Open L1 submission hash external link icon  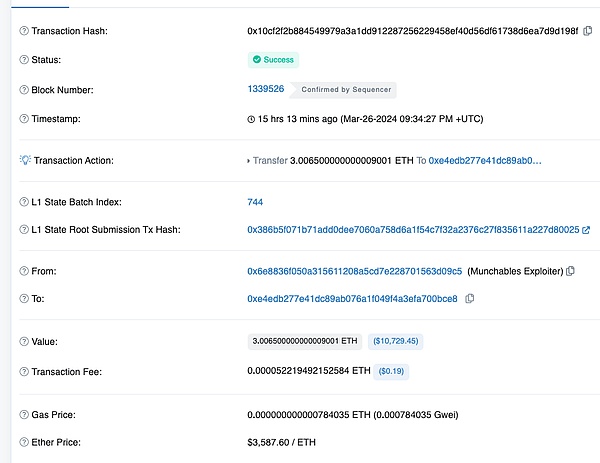586,230
